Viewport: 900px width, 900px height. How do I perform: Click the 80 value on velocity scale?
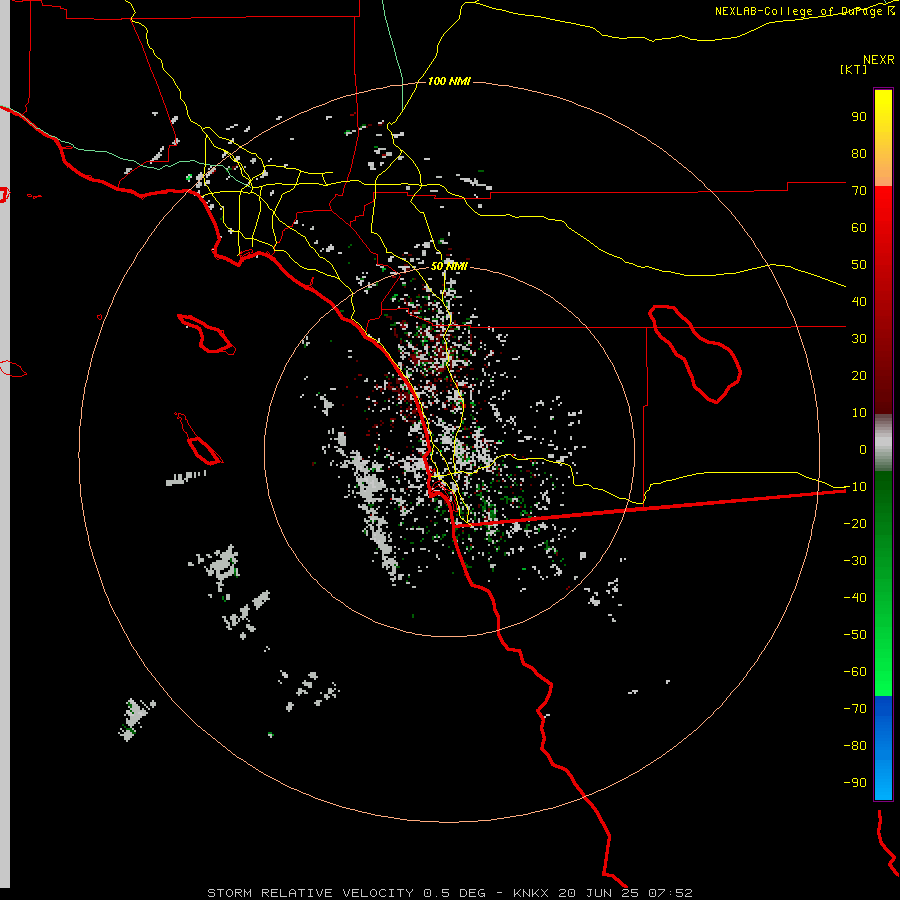(859, 153)
